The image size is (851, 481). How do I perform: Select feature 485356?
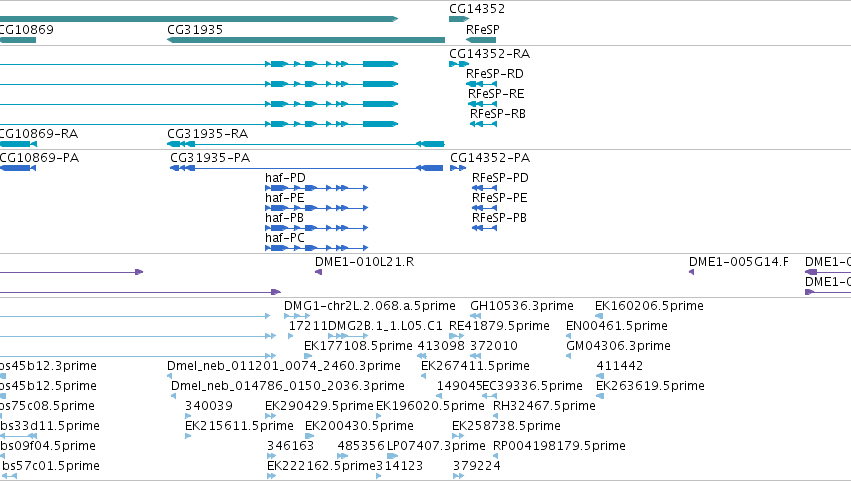[361, 446]
